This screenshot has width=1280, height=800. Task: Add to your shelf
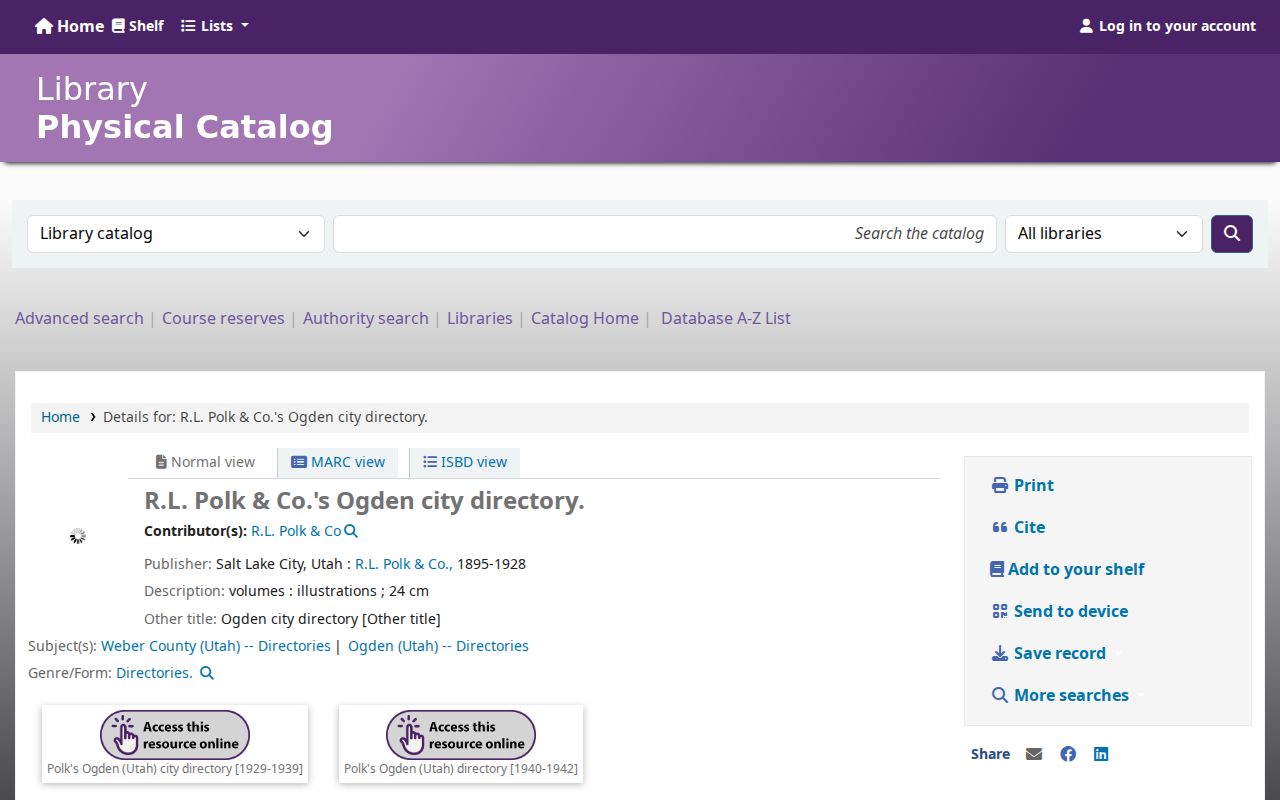click(1067, 569)
